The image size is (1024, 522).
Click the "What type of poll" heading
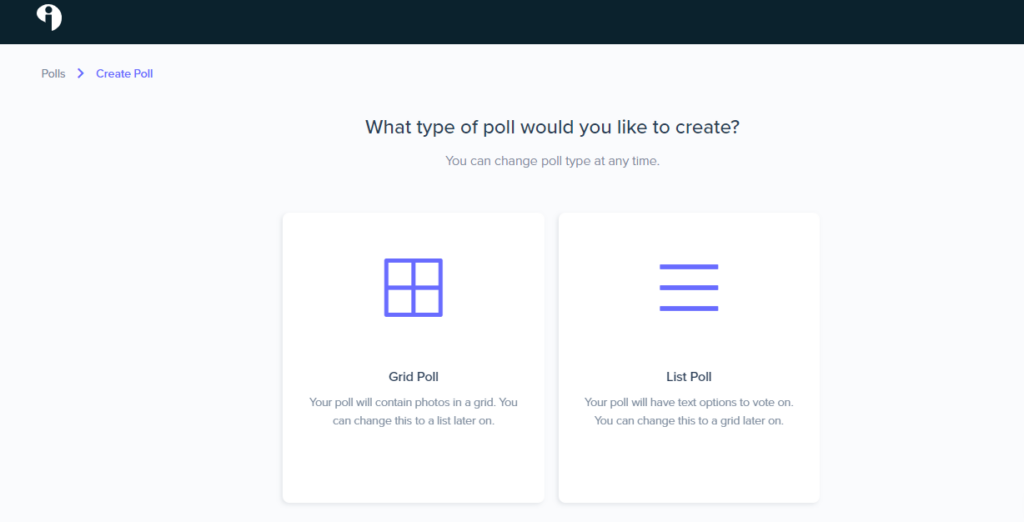click(x=552, y=127)
